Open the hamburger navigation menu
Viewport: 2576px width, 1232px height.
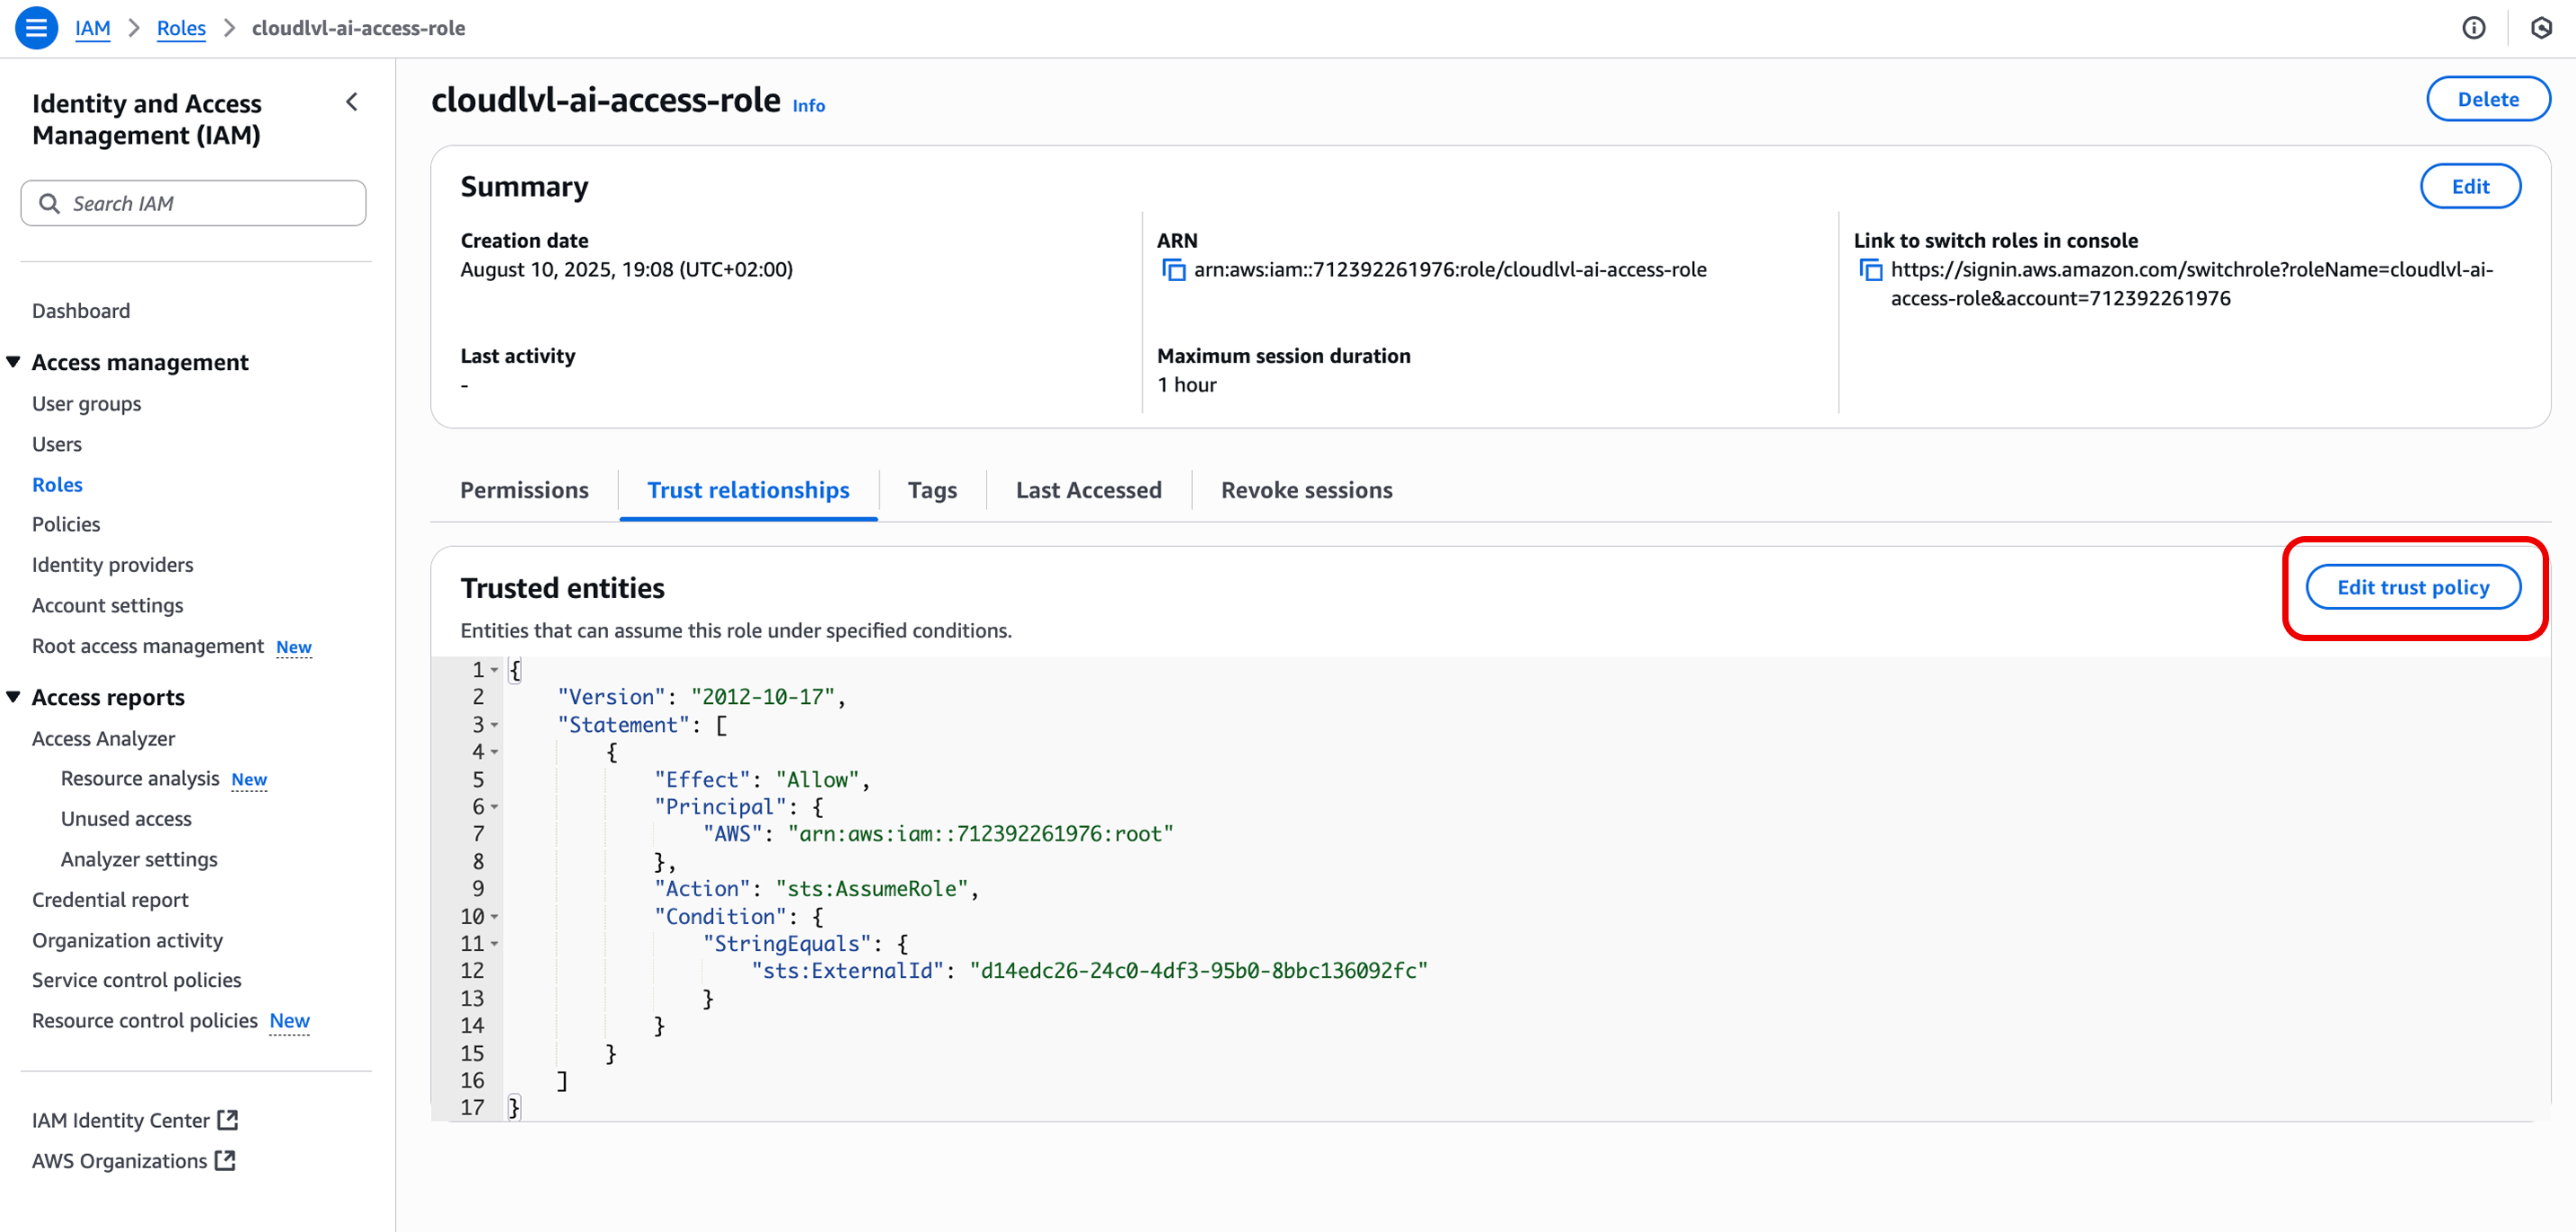(36, 27)
